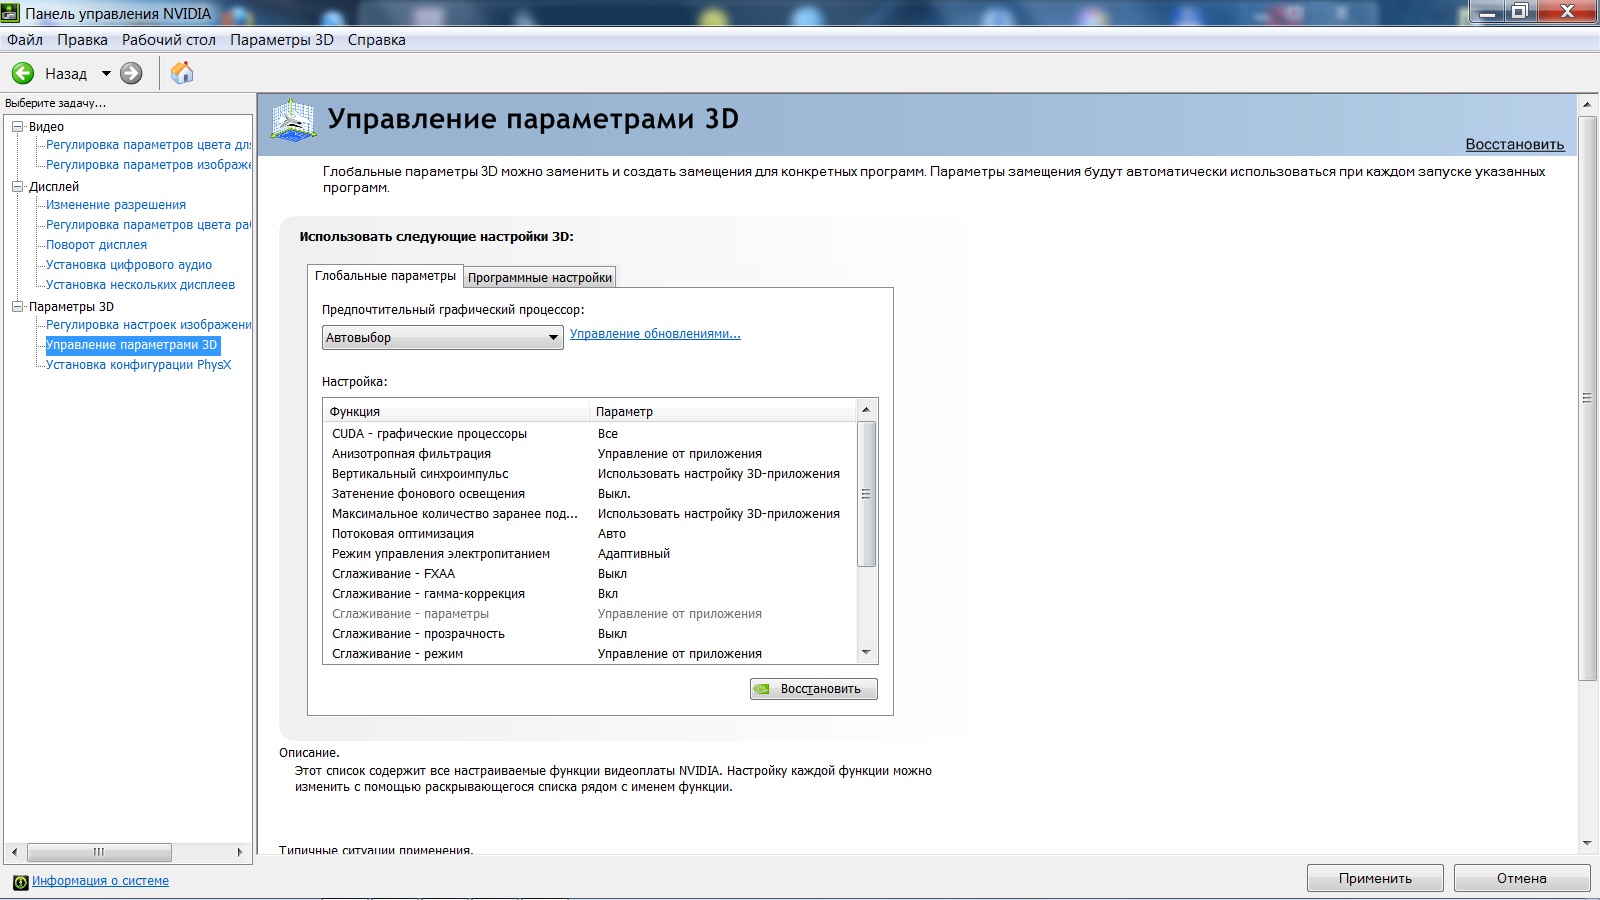
Task: Open the Параметры 3D menu
Action: tap(282, 40)
